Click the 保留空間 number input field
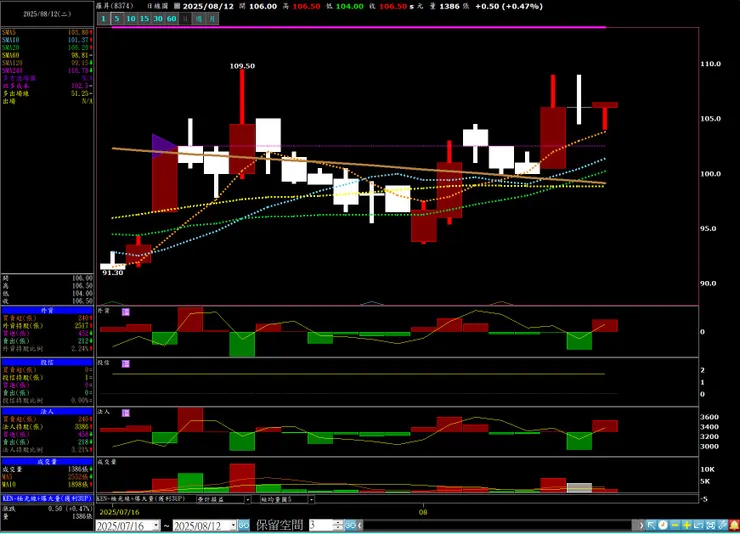Image resolution: width=740 pixels, height=534 pixels. [320, 525]
